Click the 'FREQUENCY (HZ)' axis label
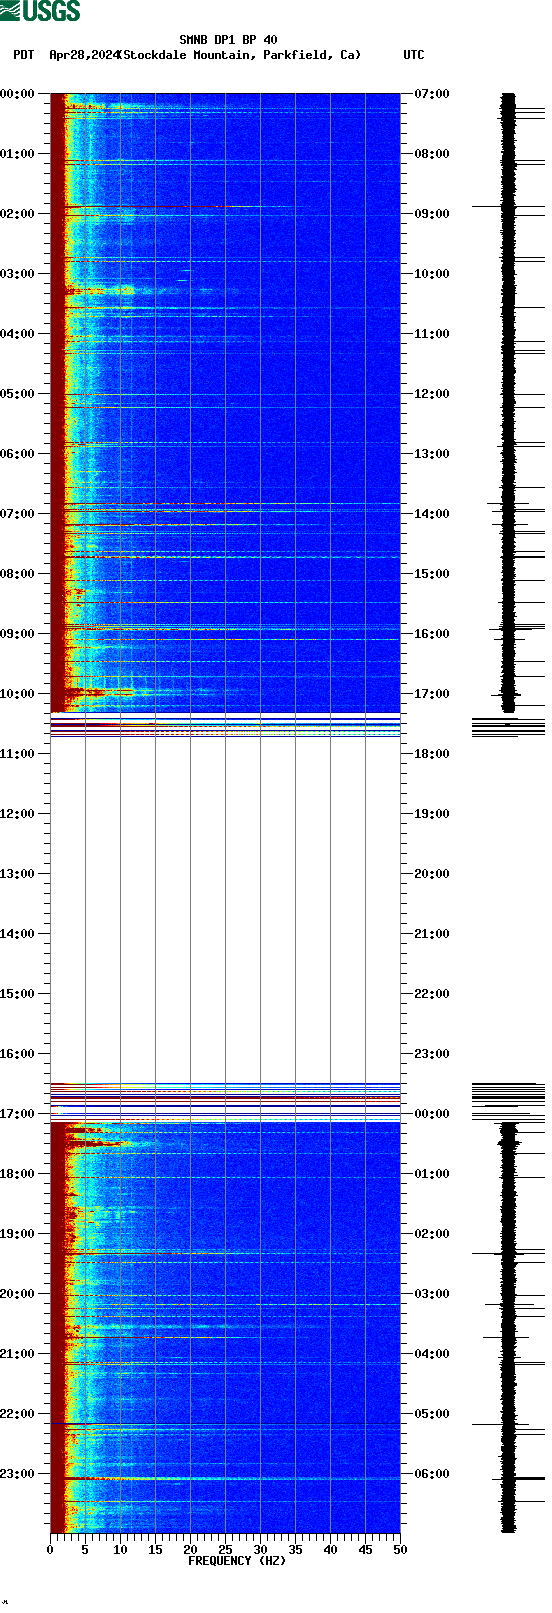This screenshot has width=552, height=1613. 237,1560
